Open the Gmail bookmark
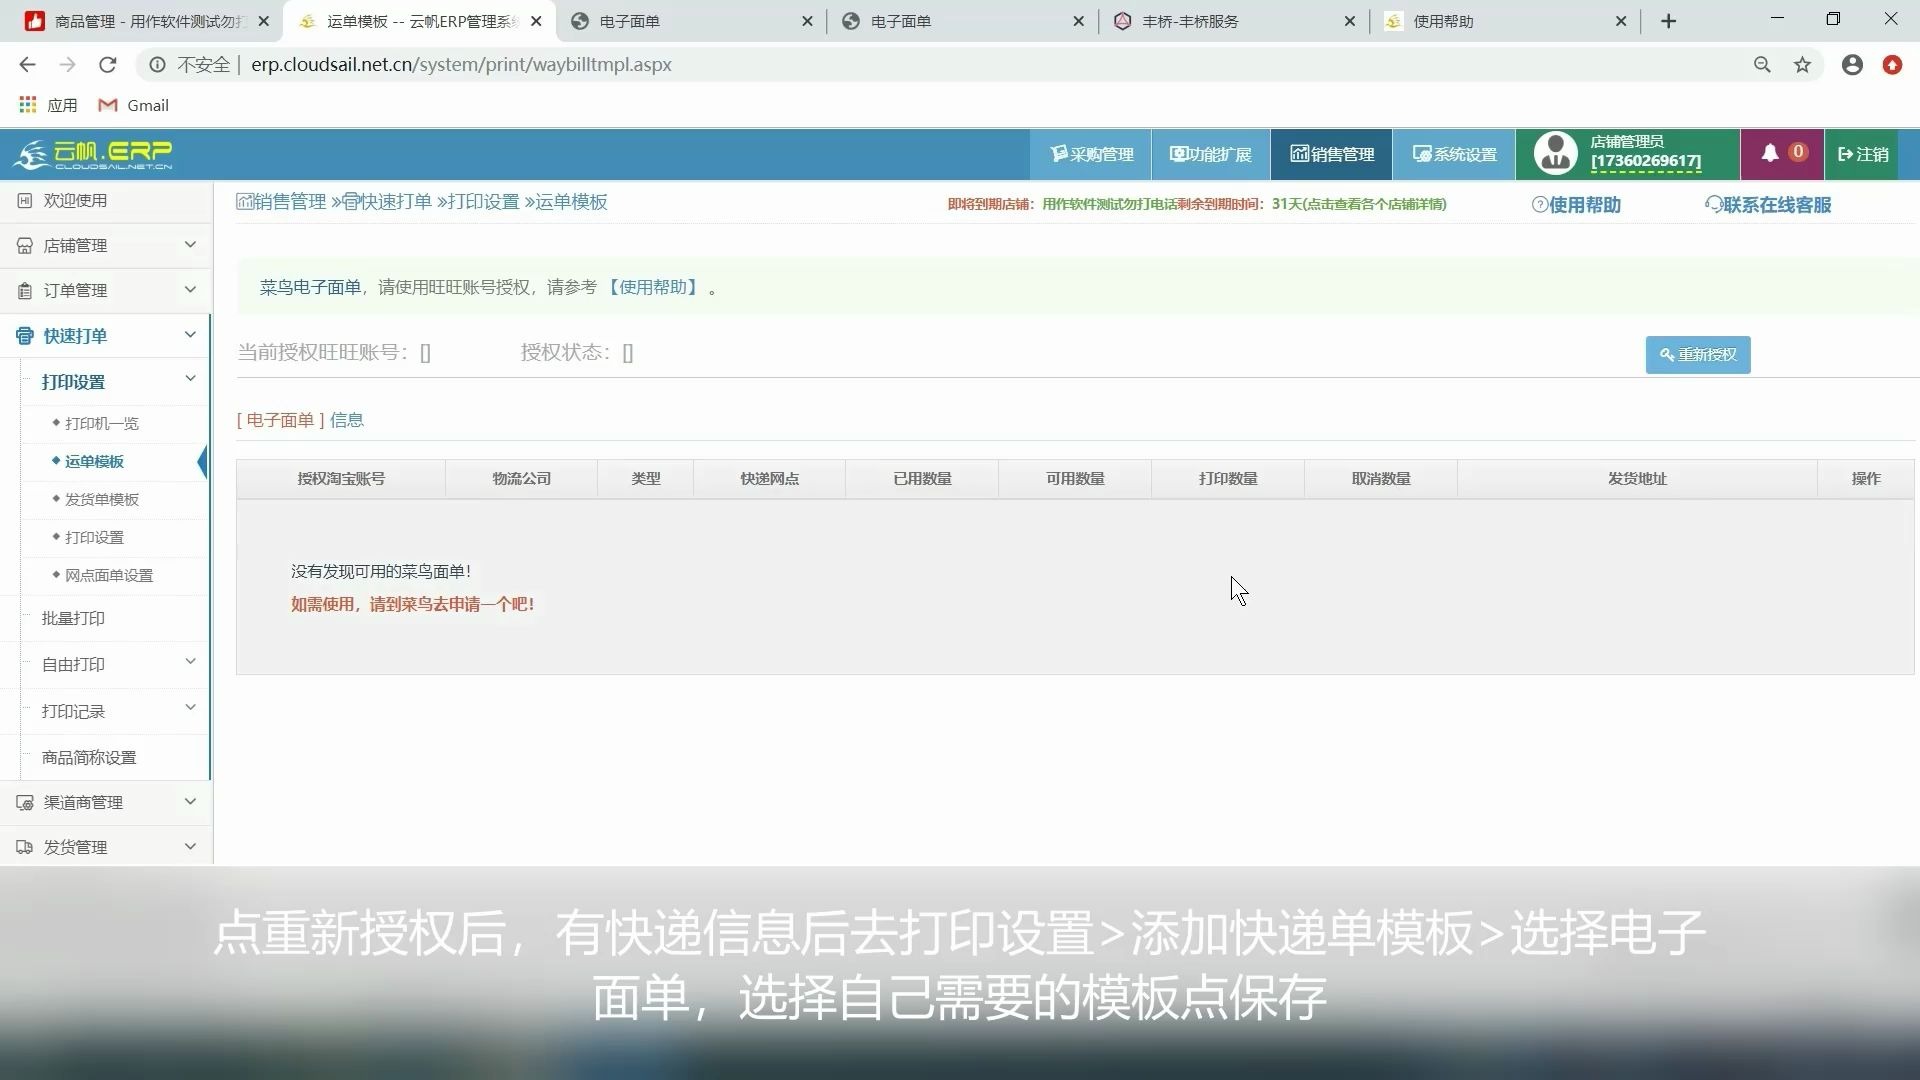The image size is (1920, 1080). tap(133, 105)
